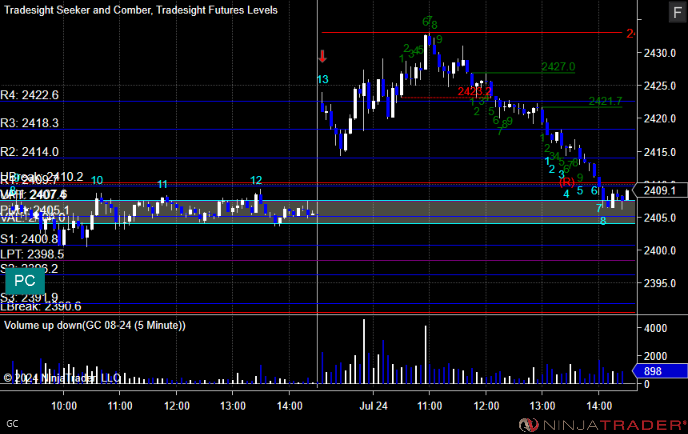Click the blue volume marker 898
The image size is (688, 434).
659,371
